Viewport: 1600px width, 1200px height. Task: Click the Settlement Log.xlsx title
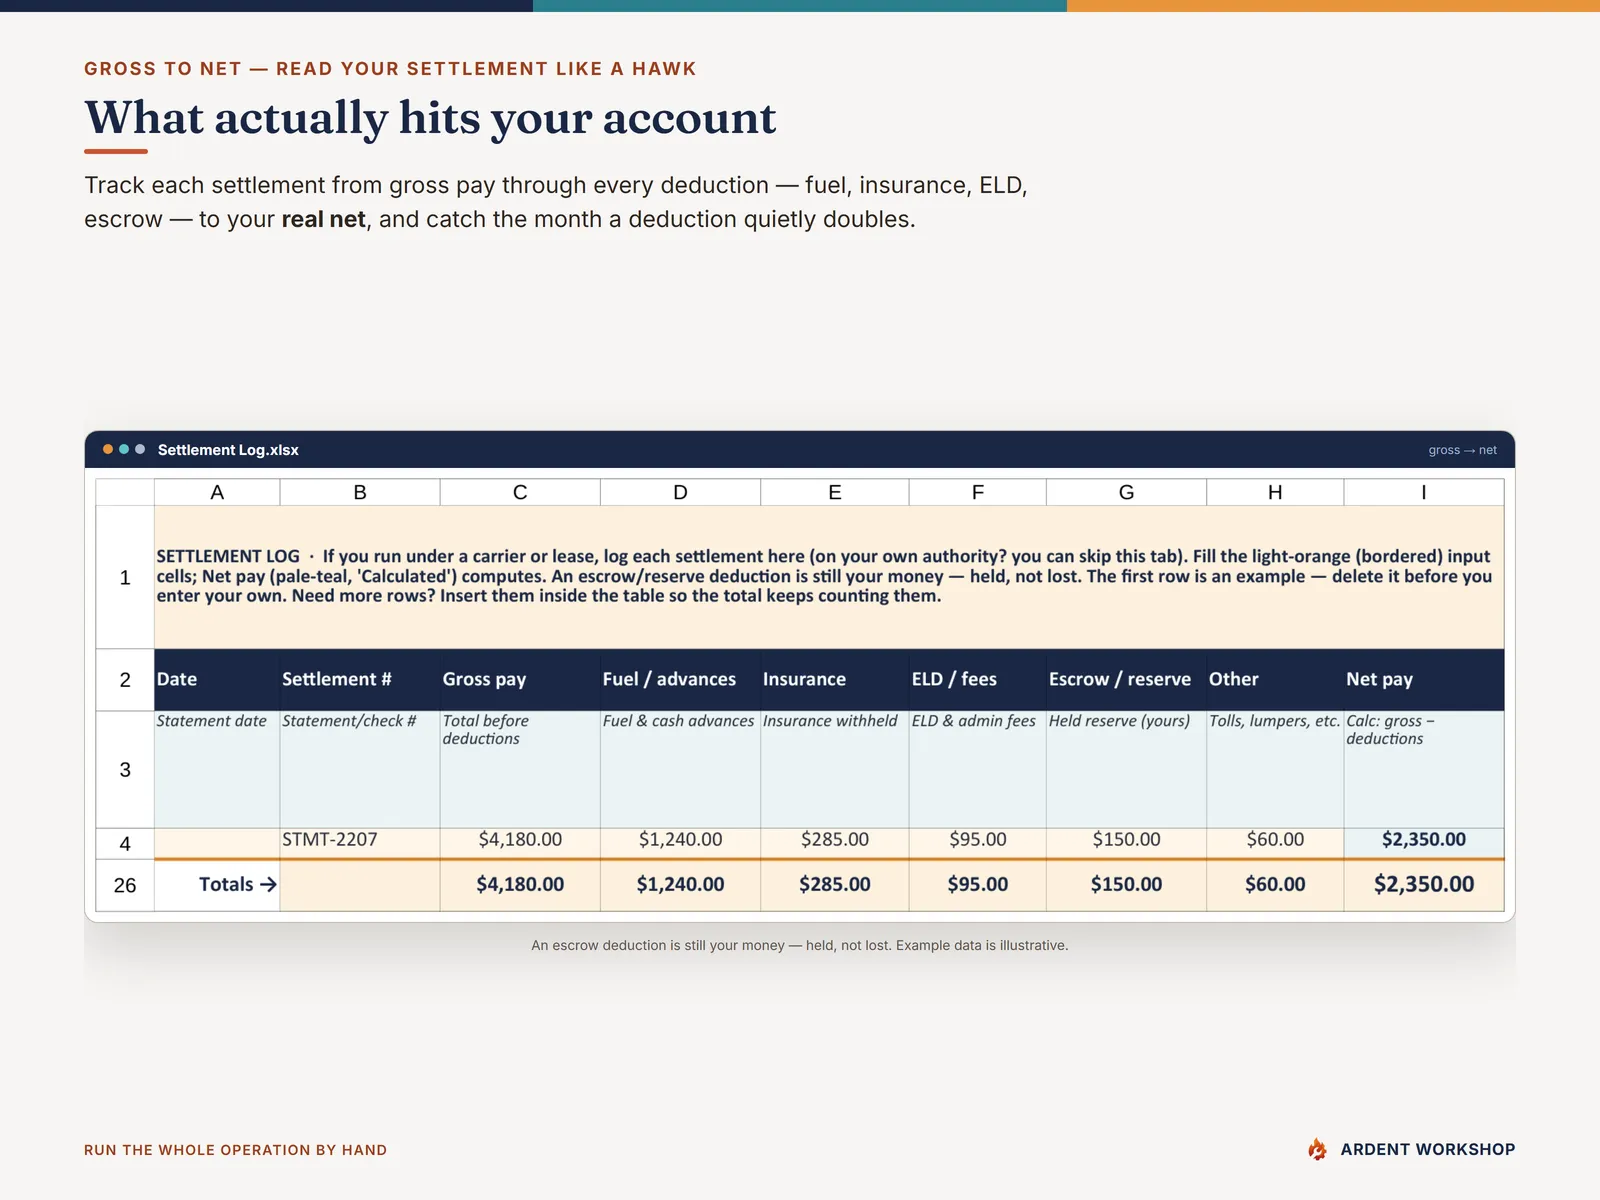pyautogui.click(x=228, y=450)
